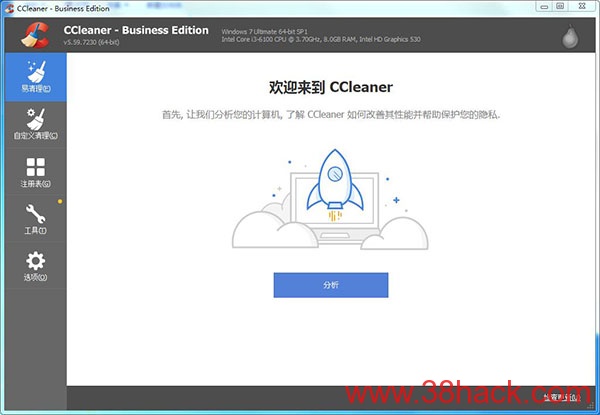This screenshot has height=415, width=600.
Task: Minimize the CCleaner window
Action: 544,6
